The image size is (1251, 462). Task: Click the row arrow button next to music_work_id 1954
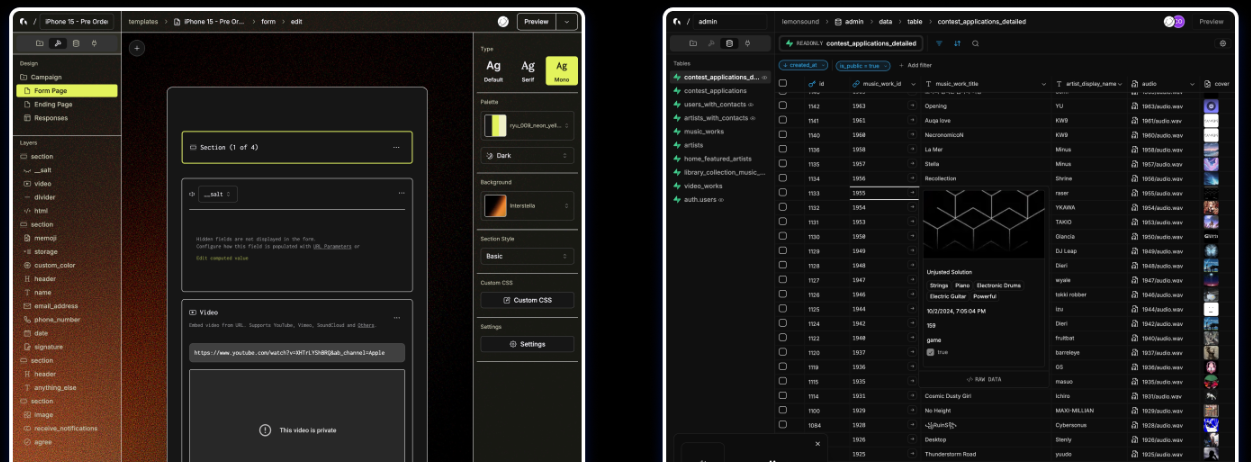pos(912,208)
